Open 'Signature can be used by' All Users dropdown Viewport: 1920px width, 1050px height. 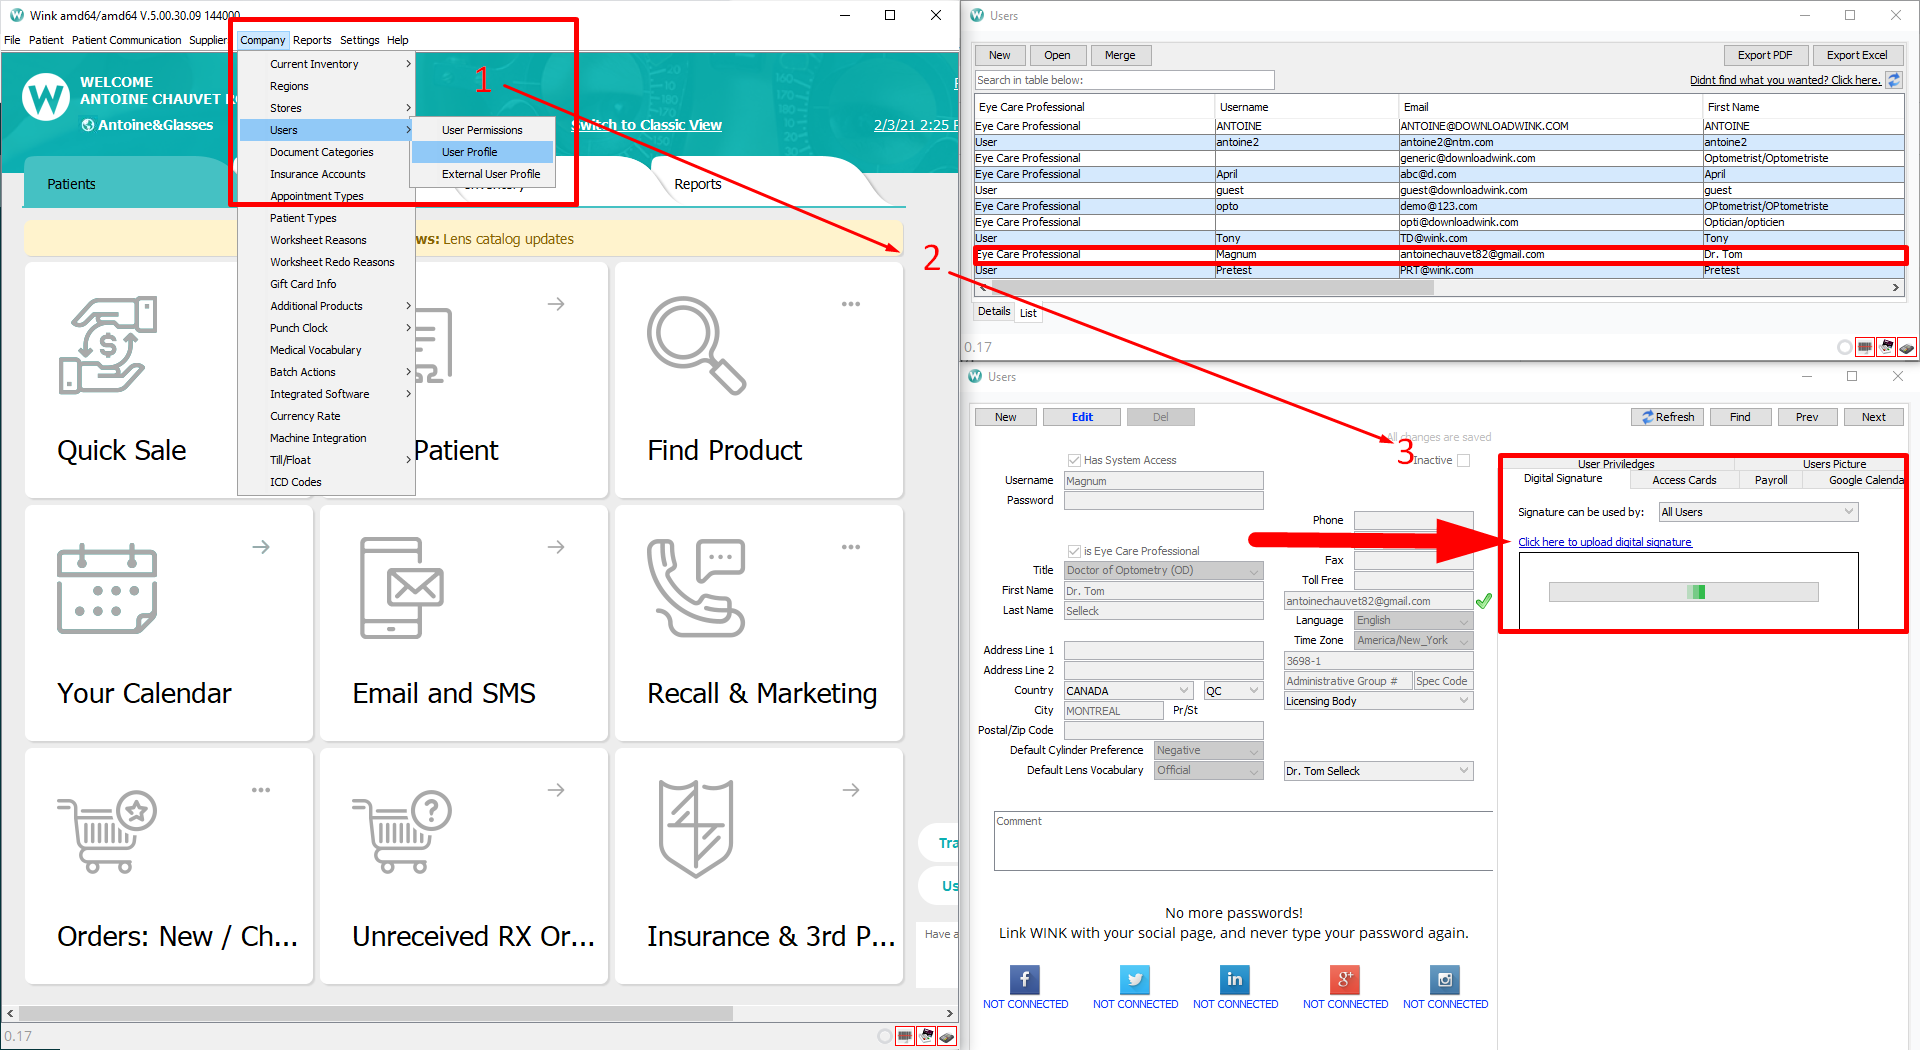pos(1758,512)
